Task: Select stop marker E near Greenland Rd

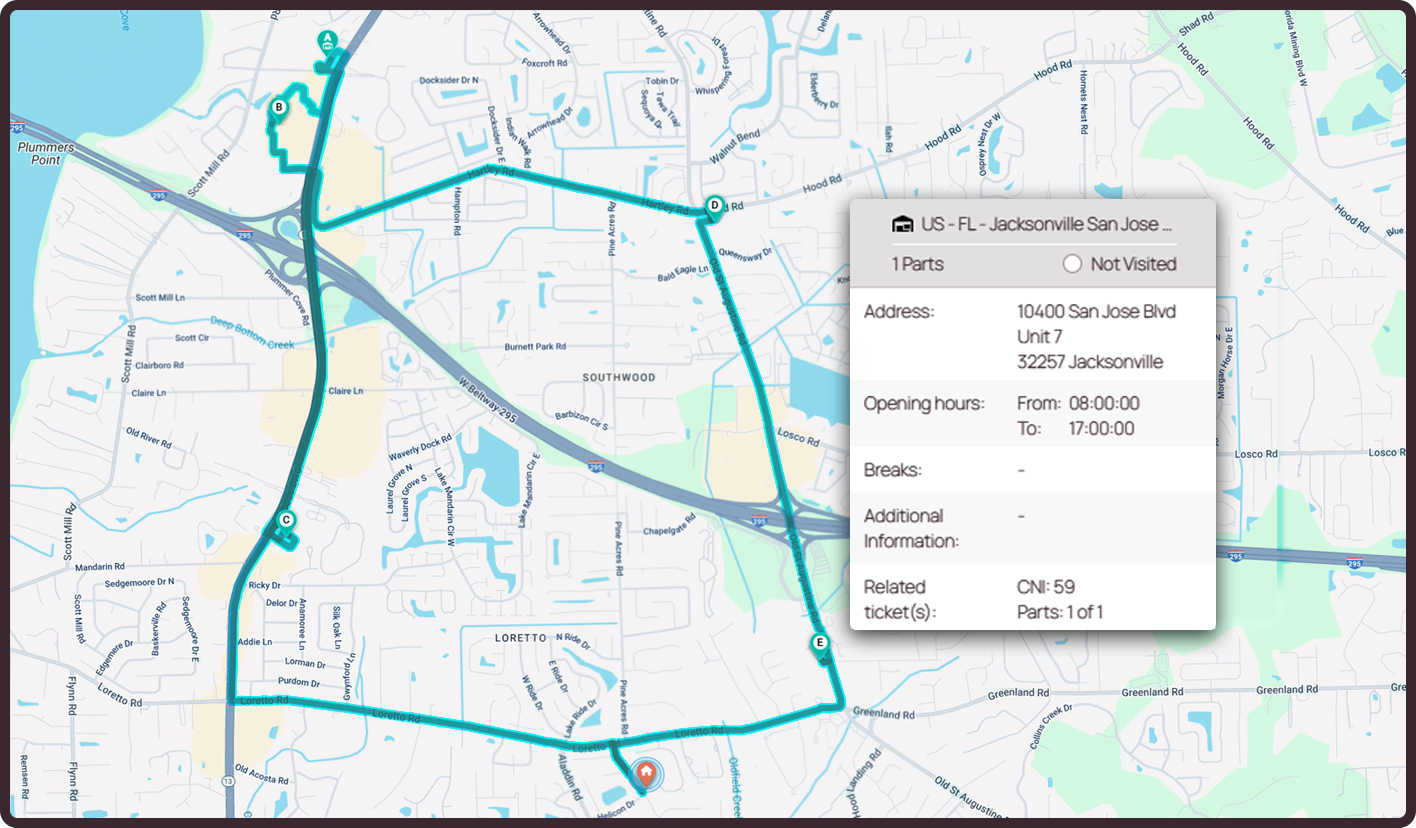Action: (x=820, y=642)
